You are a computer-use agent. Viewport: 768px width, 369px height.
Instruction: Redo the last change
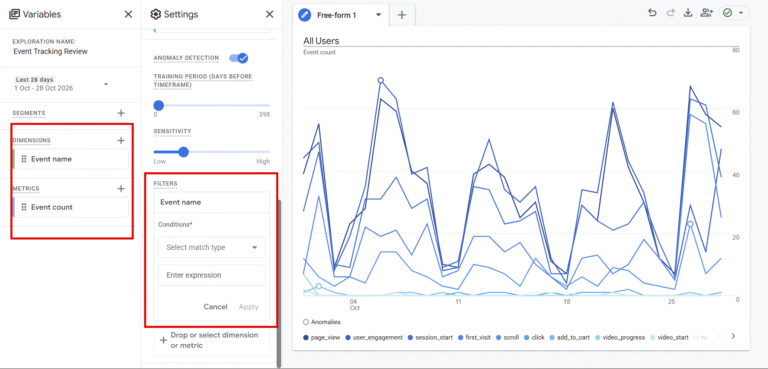coord(671,13)
